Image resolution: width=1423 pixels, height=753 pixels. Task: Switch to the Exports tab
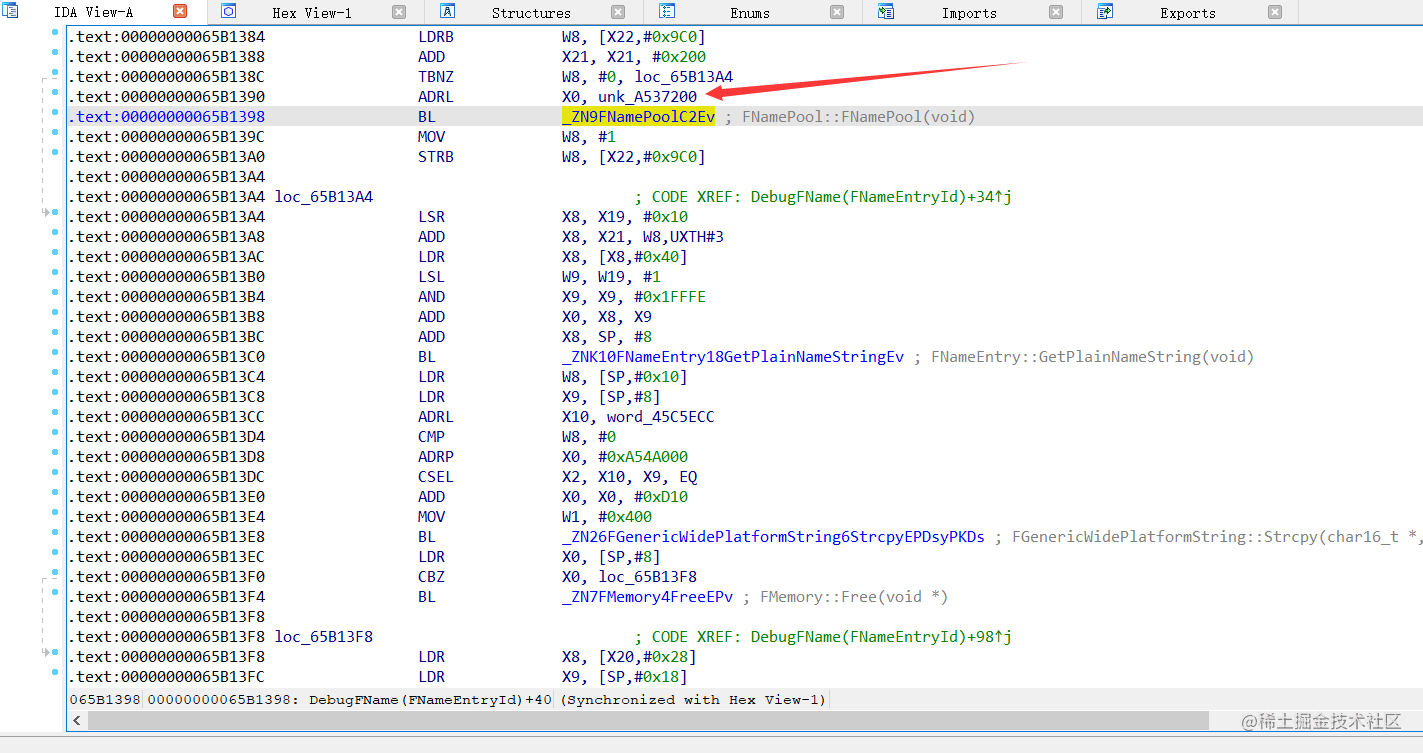1187,12
